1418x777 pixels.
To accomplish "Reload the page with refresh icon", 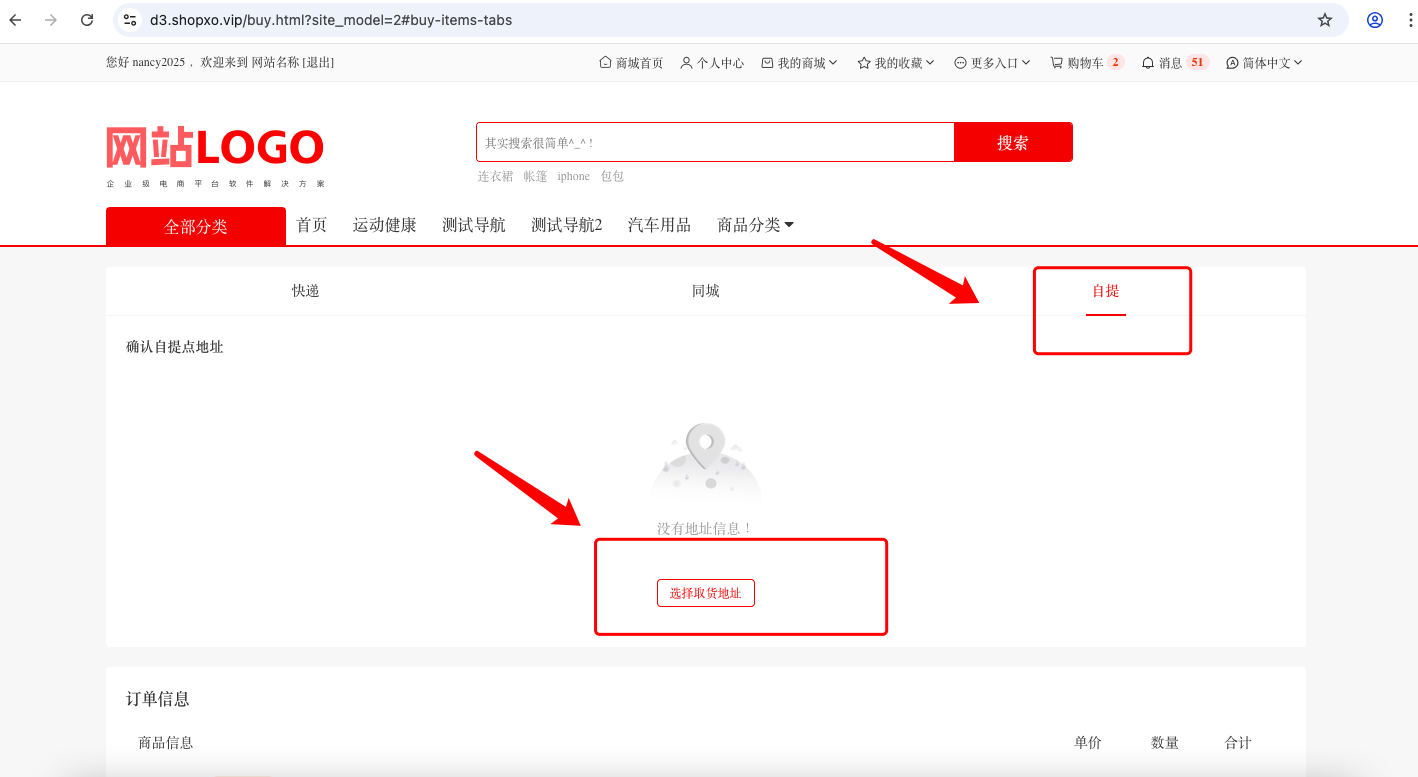I will tap(87, 20).
